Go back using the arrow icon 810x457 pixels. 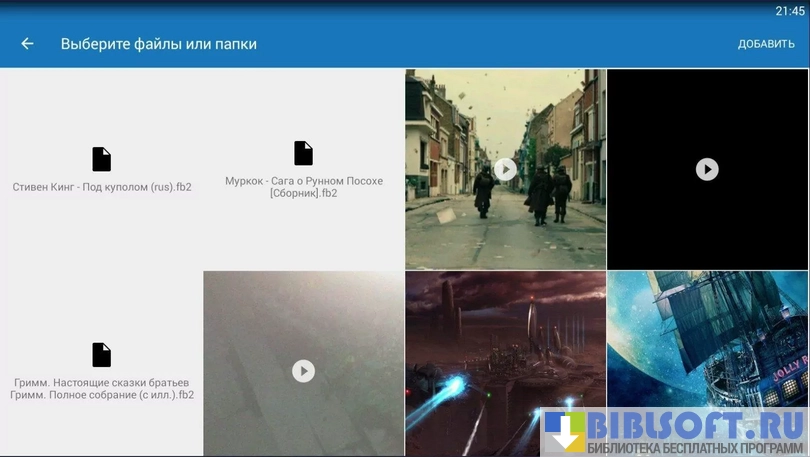(27, 44)
